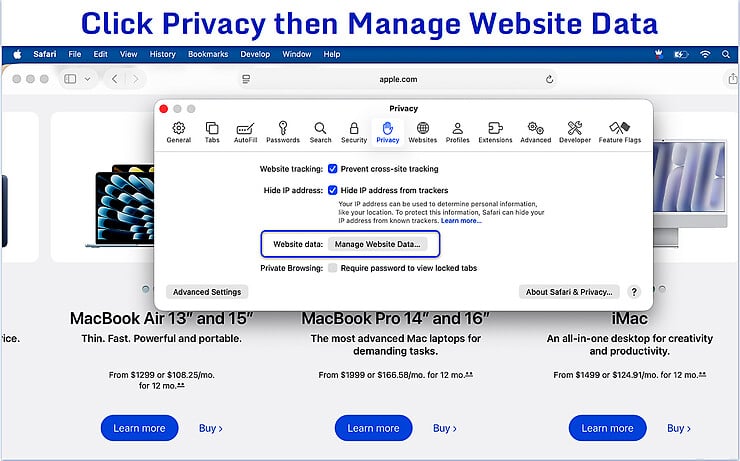
Task: Open the Extensions settings pane
Action: tap(495, 133)
